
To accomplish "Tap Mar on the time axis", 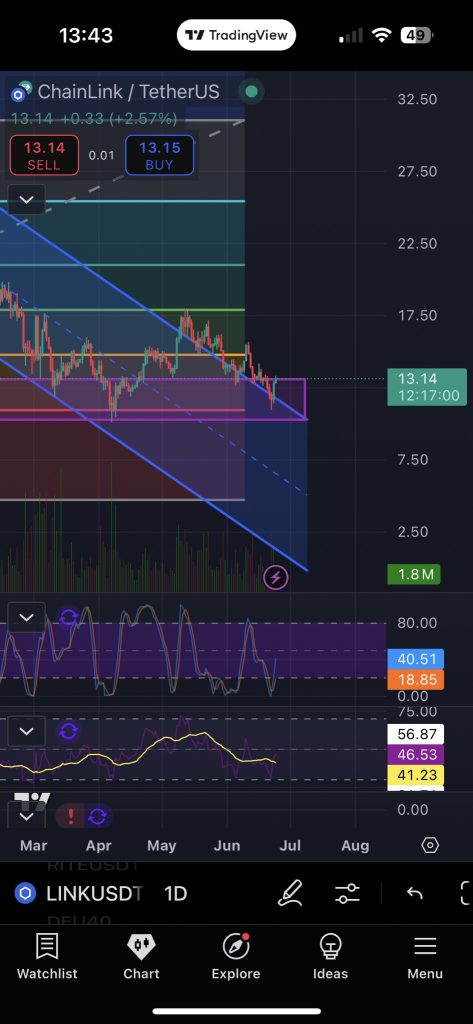I will (x=33, y=846).
